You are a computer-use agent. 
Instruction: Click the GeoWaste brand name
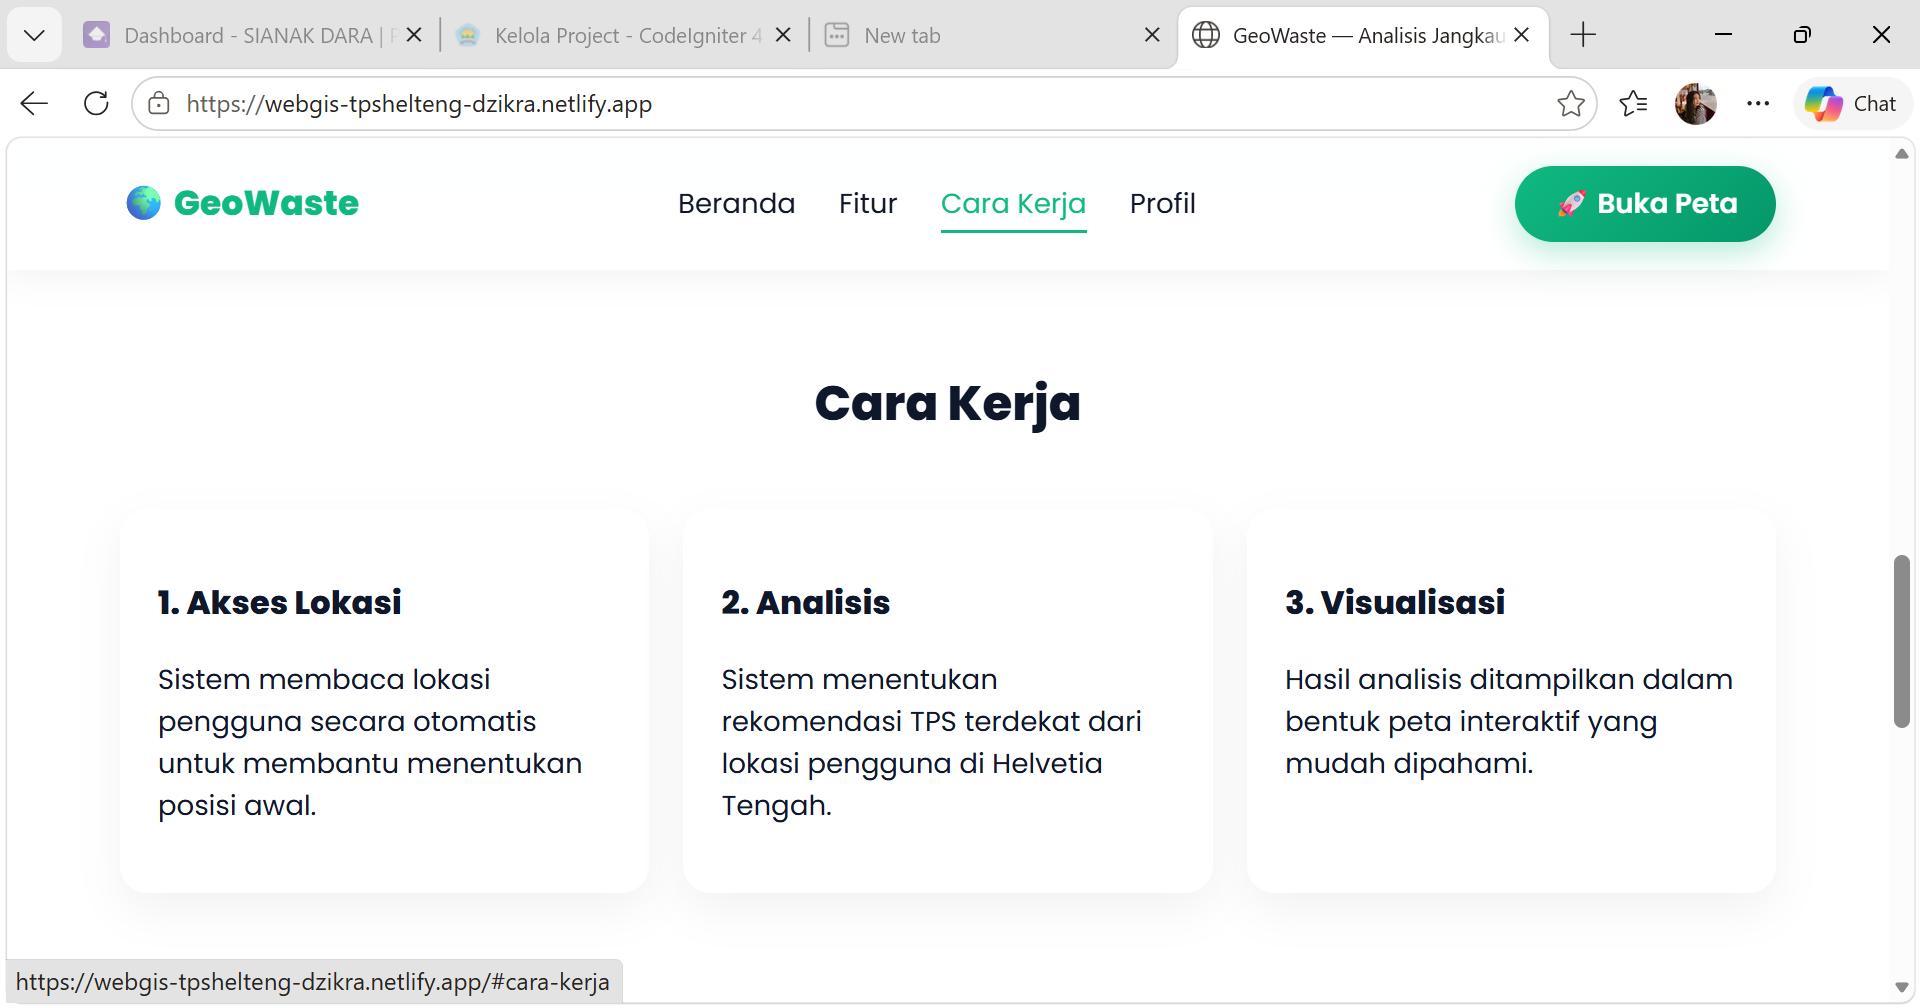click(x=266, y=203)
